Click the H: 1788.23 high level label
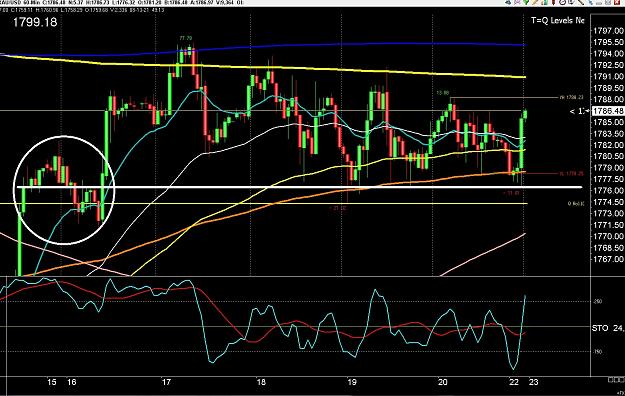 pyautogui.click(x=571, y=97)
